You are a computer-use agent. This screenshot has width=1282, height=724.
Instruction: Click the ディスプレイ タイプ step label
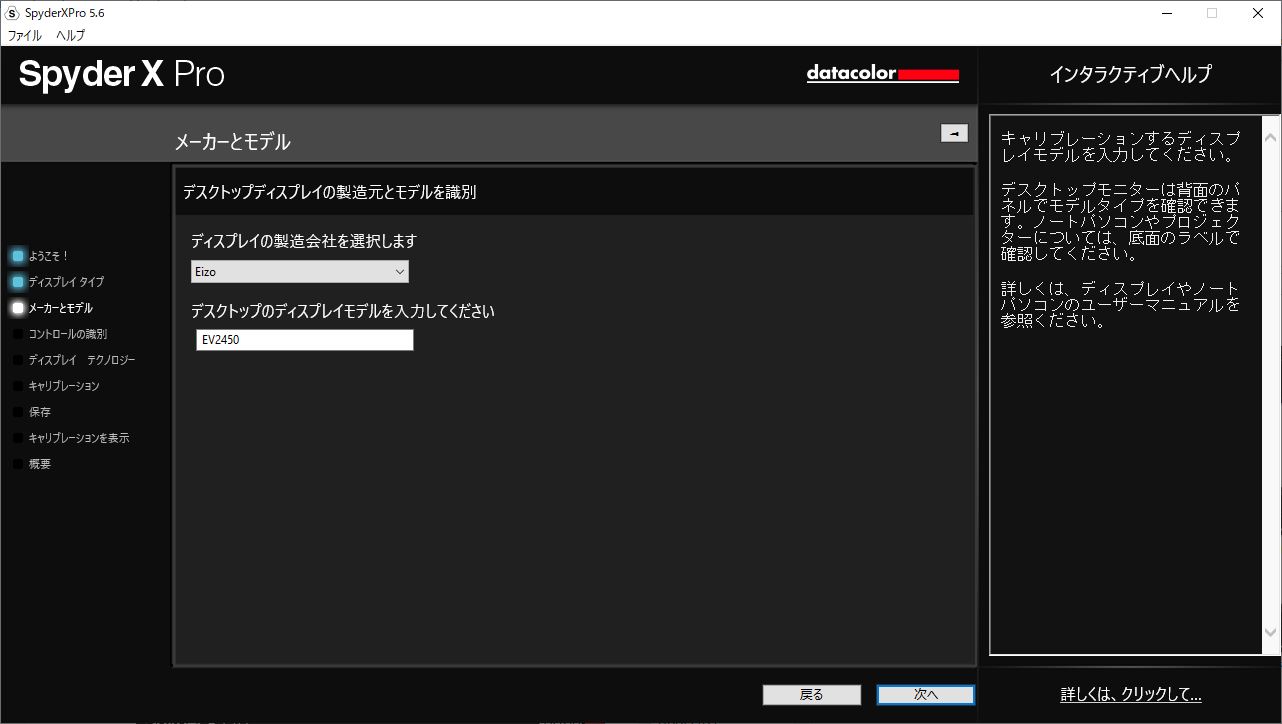coord(66,282)
